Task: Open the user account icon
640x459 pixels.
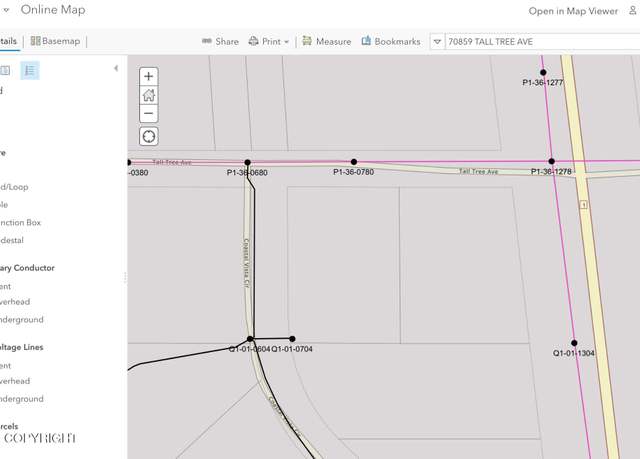Action: [633, 10]
